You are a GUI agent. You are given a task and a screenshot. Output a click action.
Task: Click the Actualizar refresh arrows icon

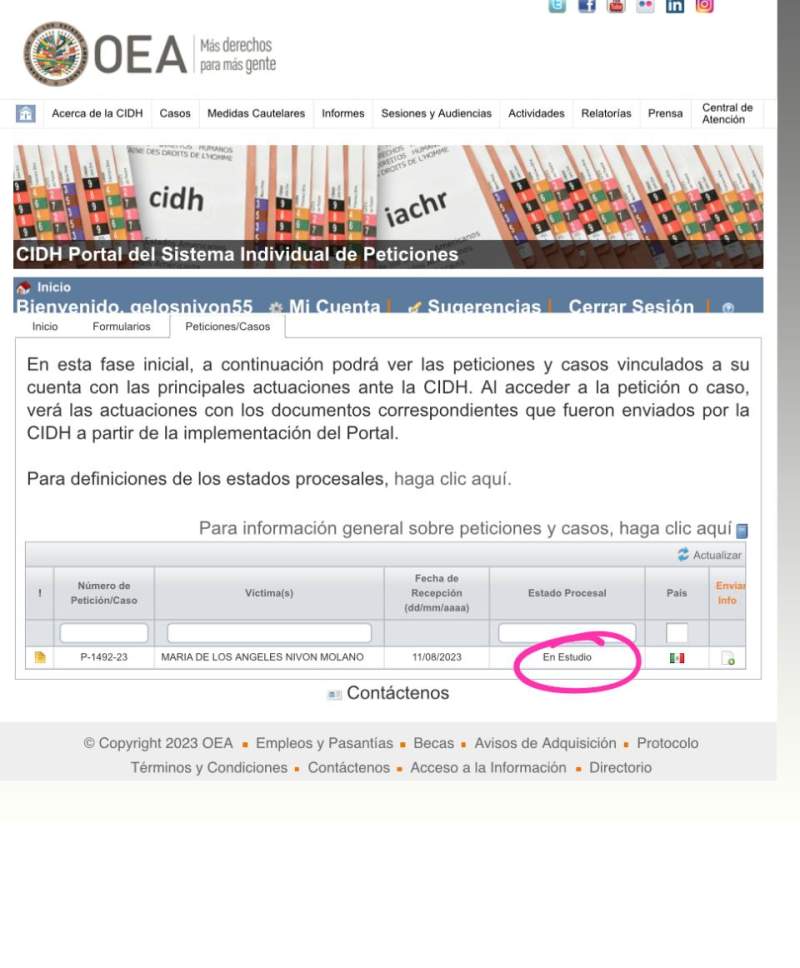[x=683, y=554]
